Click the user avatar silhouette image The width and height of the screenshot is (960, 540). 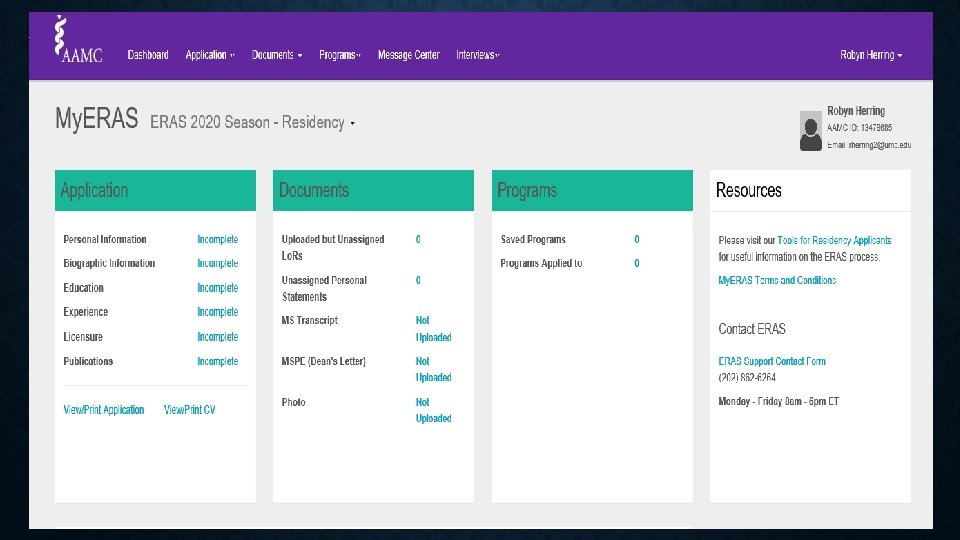811,130
